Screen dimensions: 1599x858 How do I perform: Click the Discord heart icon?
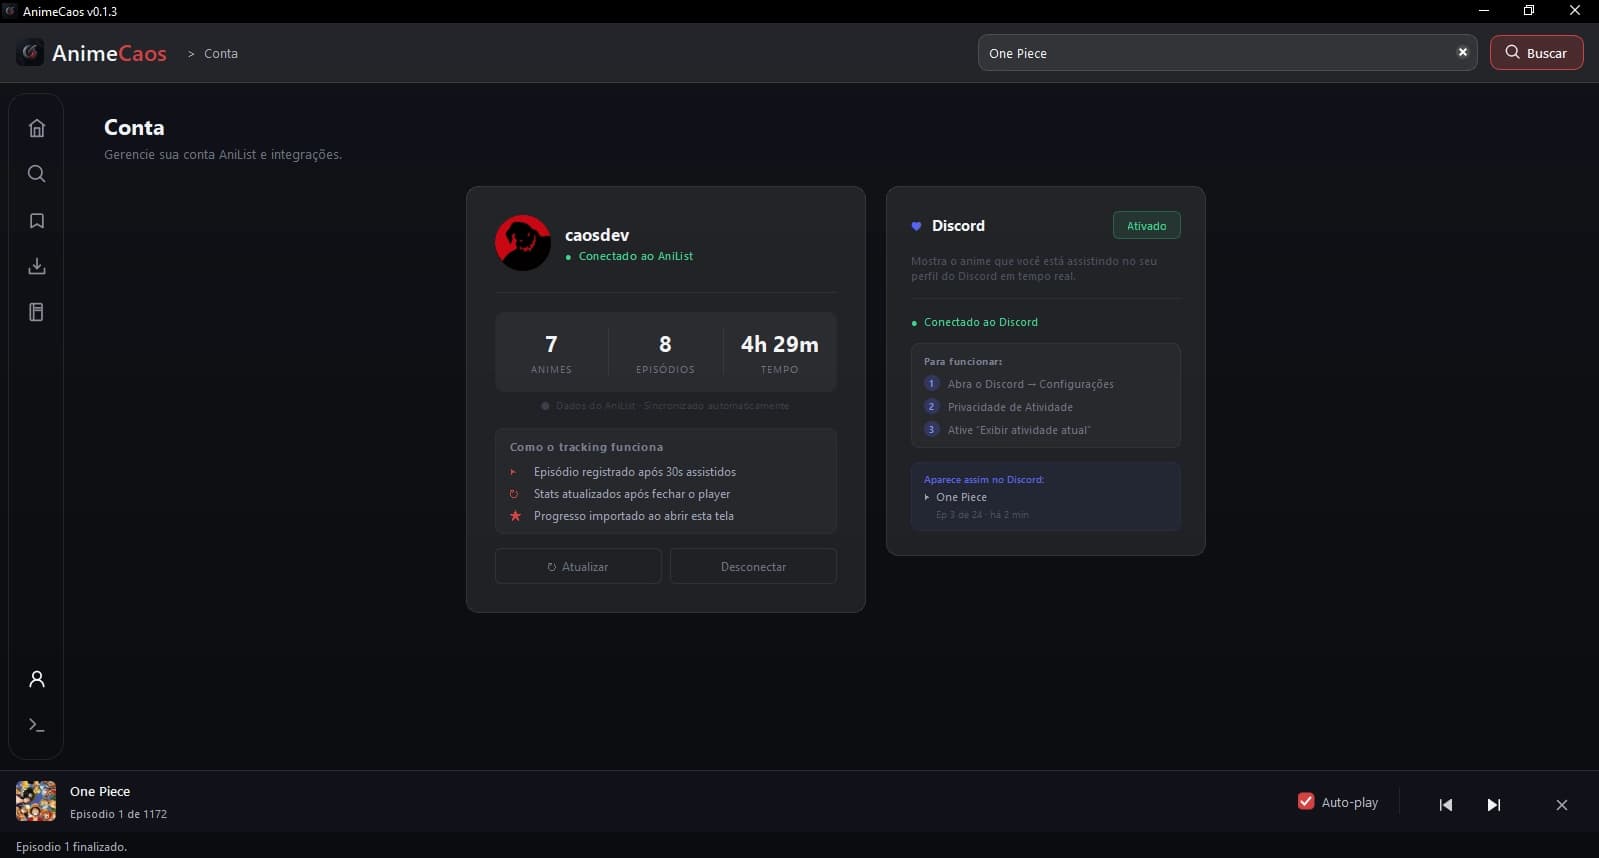(x=916, y=226)
